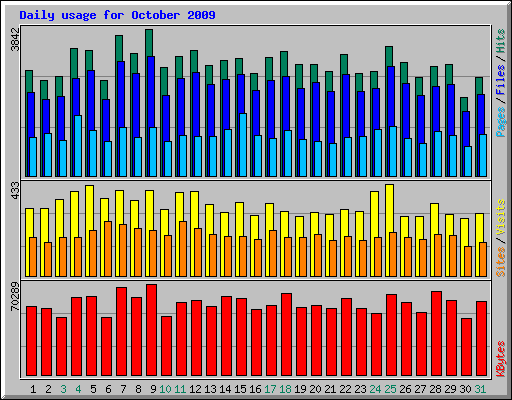
Task: Click the Hits legend label
Action: click(500, 41)
